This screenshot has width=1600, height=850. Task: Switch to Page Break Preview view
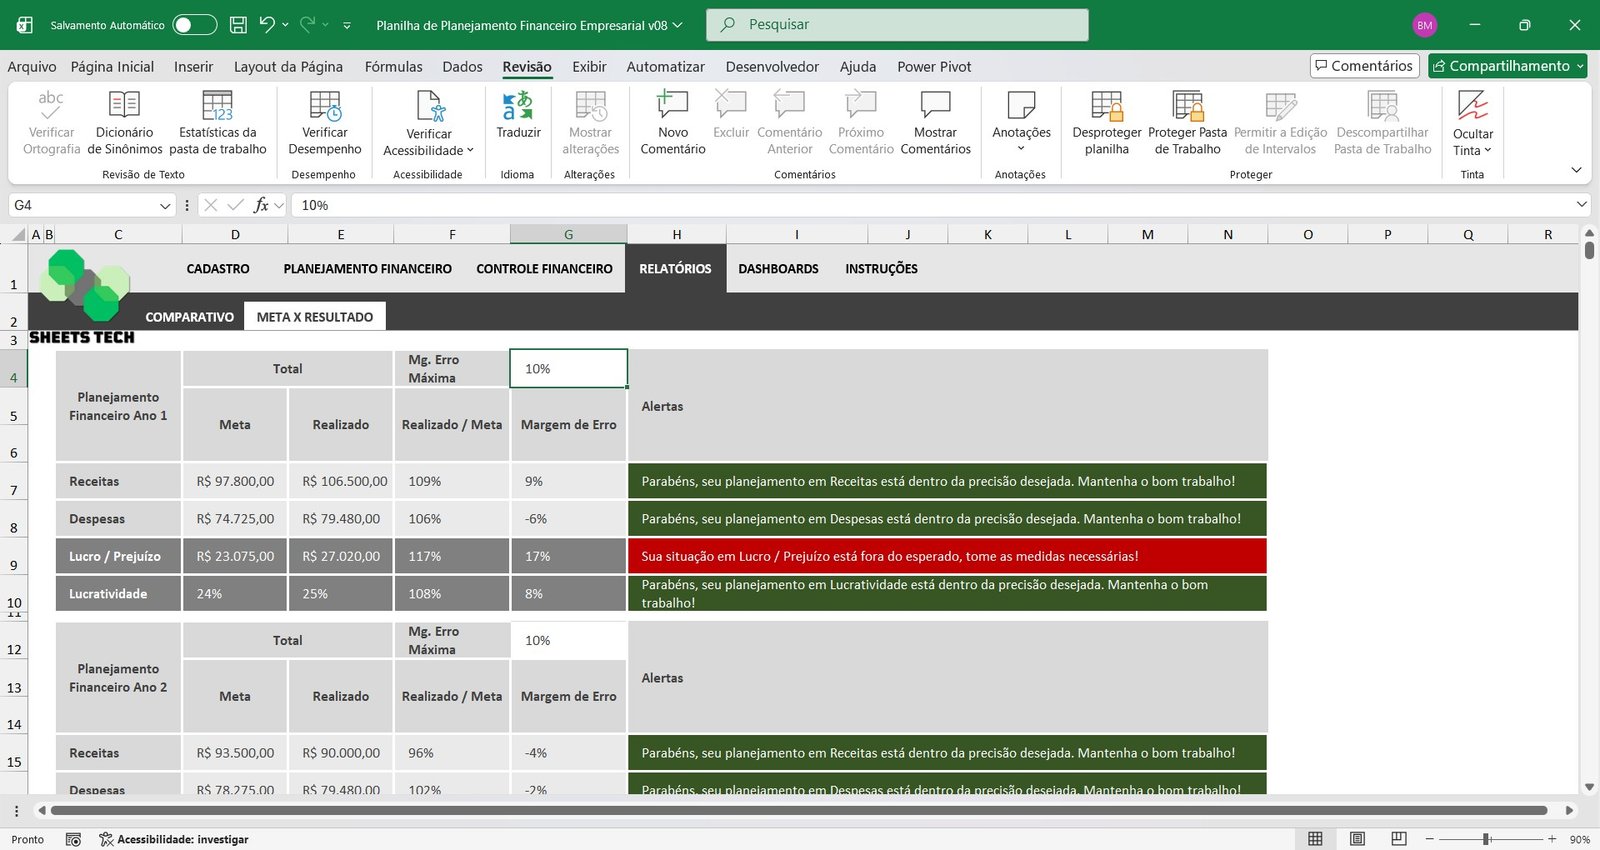pos(1399,839)
